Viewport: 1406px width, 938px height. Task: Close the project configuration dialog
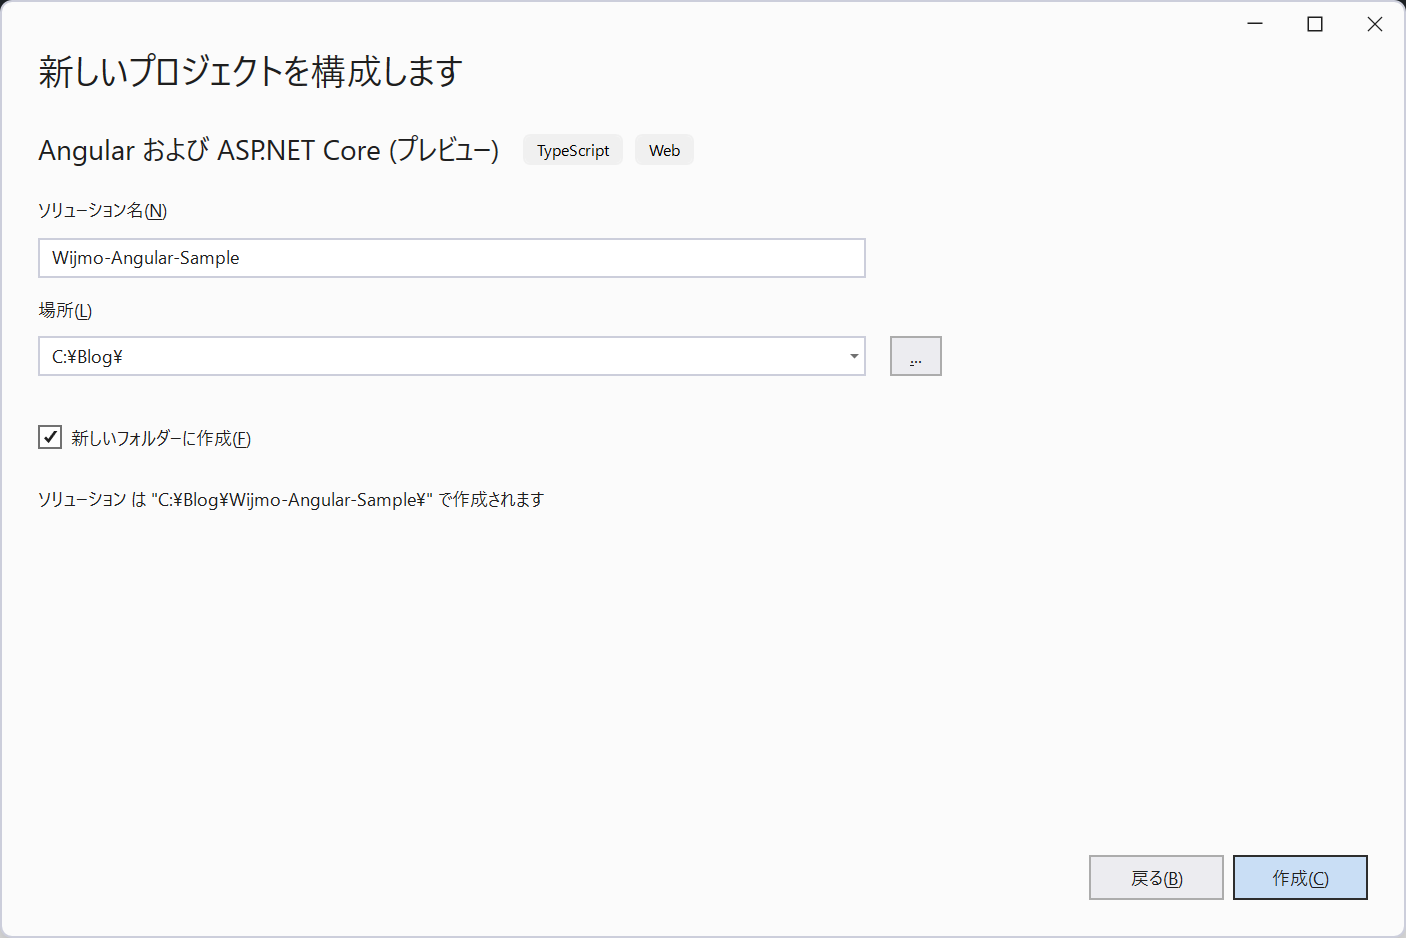[x=1375, y=24]
